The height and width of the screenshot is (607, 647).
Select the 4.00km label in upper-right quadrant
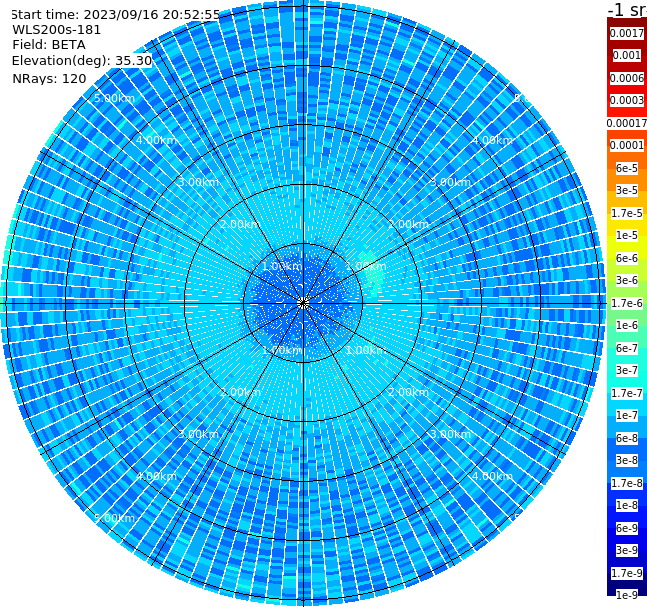(492, 140)
